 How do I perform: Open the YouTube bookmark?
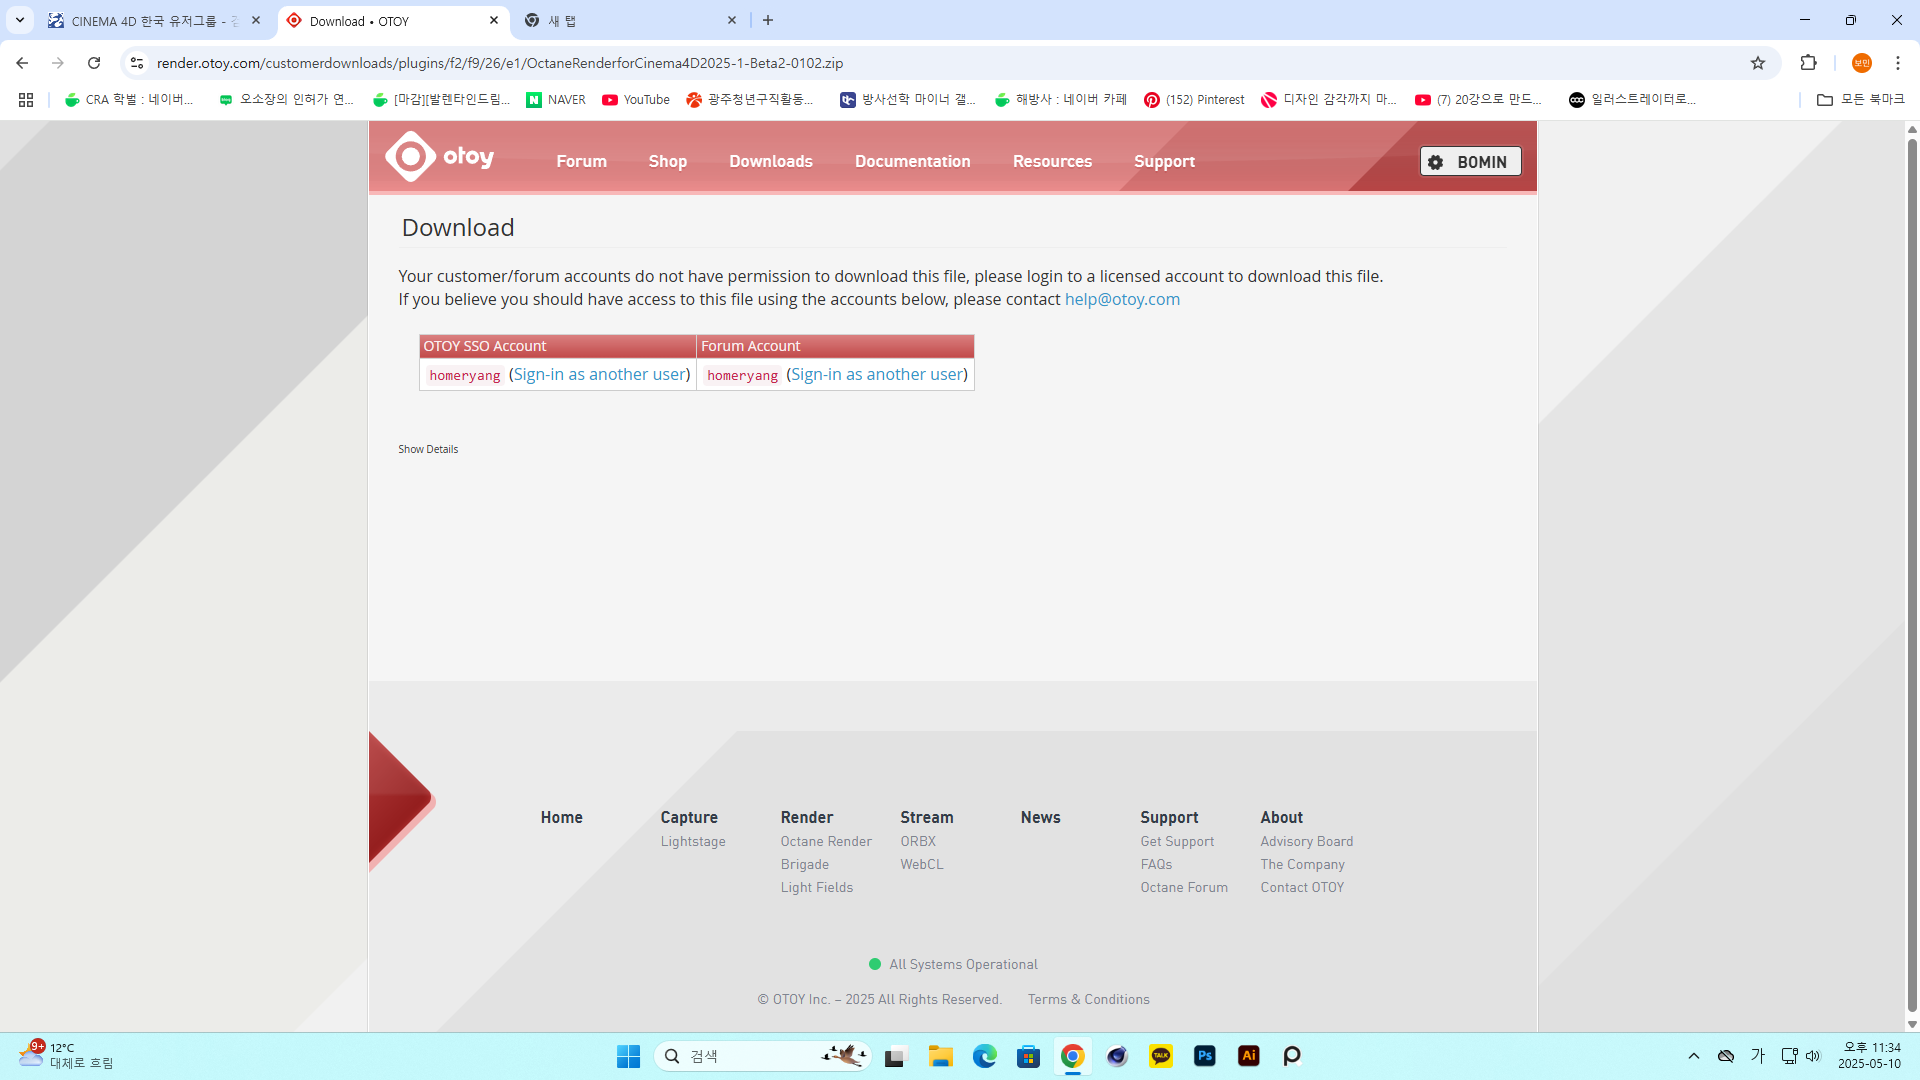(636, 100)
